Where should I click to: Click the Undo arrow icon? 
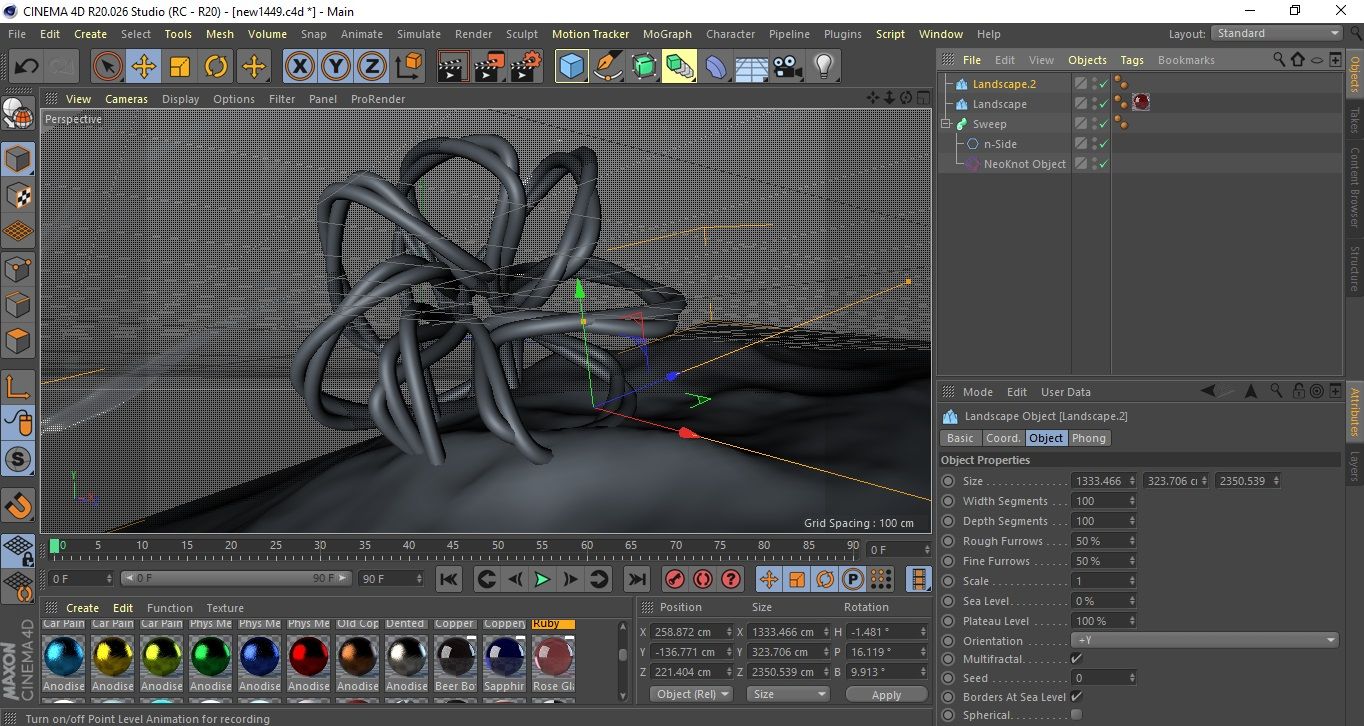[x=27, y=67]
